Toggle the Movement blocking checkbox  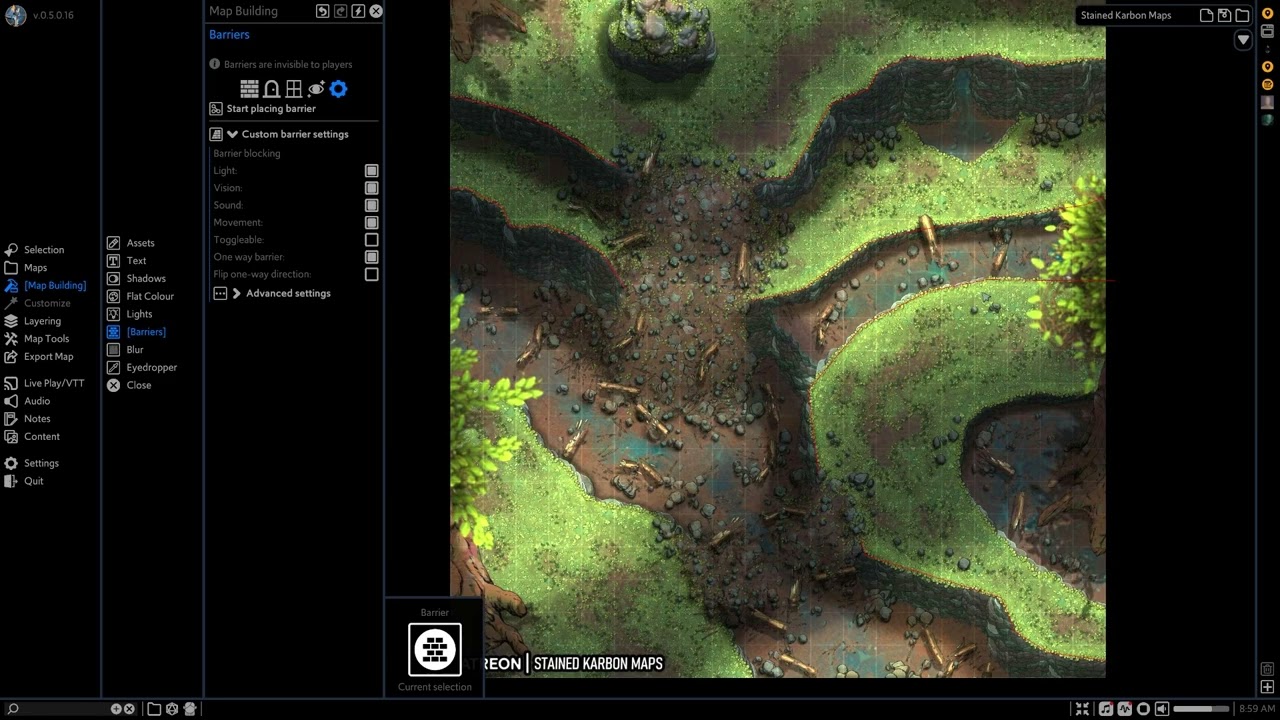pyautogui.click(x=372, y=223)
